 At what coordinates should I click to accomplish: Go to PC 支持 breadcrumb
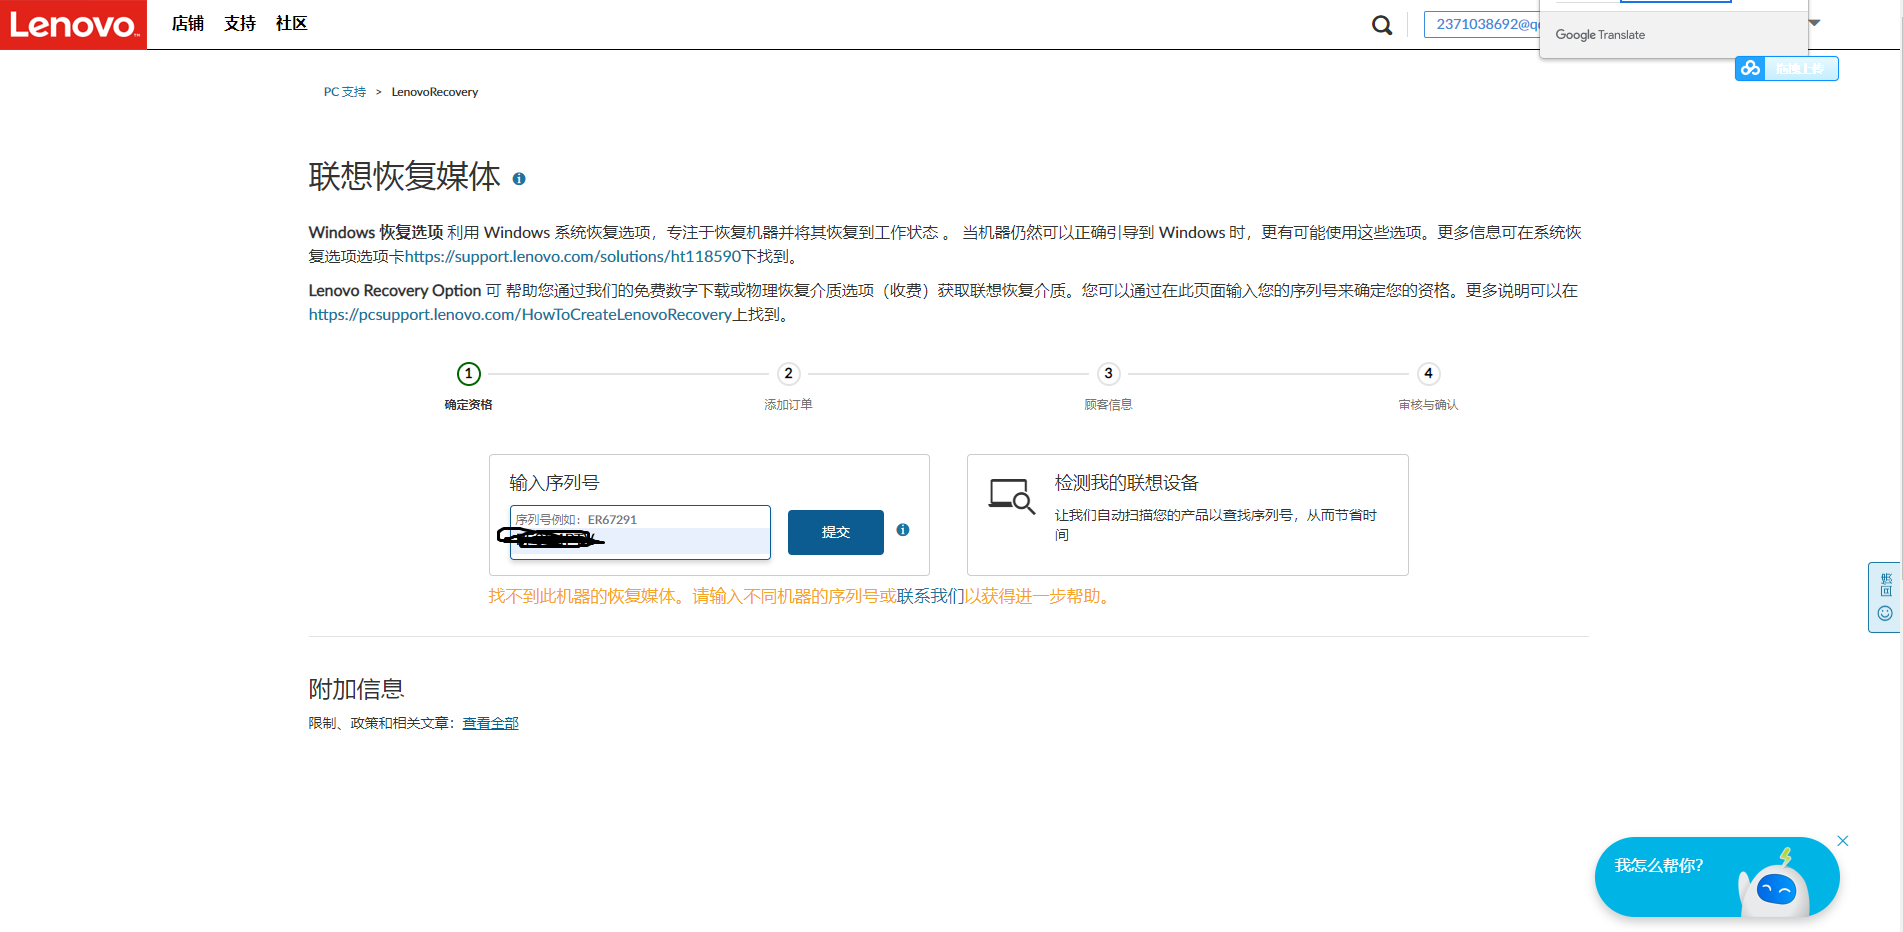click(345, 92)
